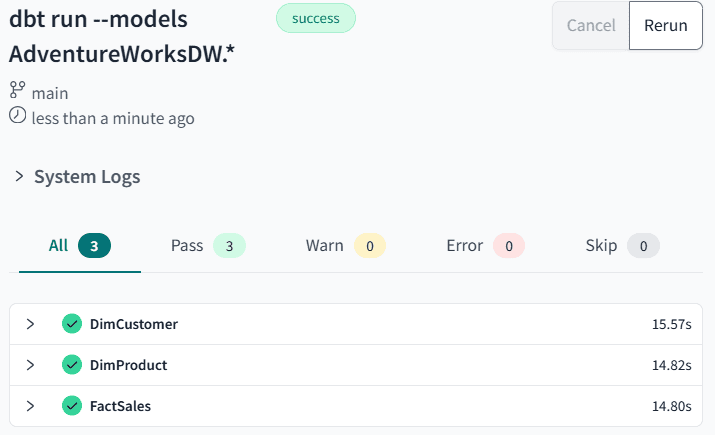Click the FactSales 14.80s duration
This screenshot has height=435, width=715.
click(672, 406)
